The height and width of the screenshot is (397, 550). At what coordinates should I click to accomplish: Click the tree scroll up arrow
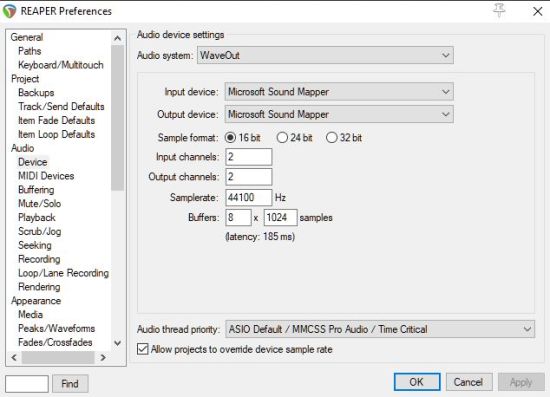coord(118,38)
